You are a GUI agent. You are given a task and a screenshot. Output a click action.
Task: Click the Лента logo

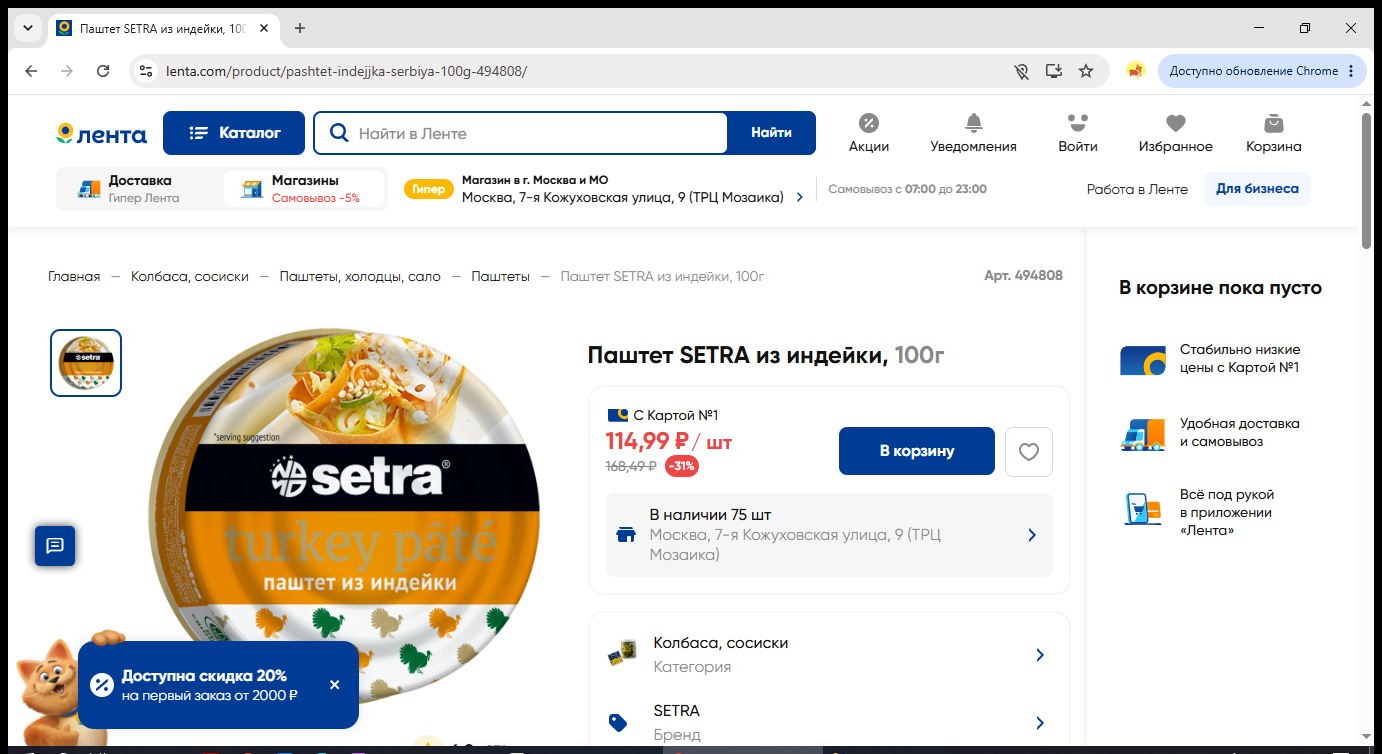point(101,134)
